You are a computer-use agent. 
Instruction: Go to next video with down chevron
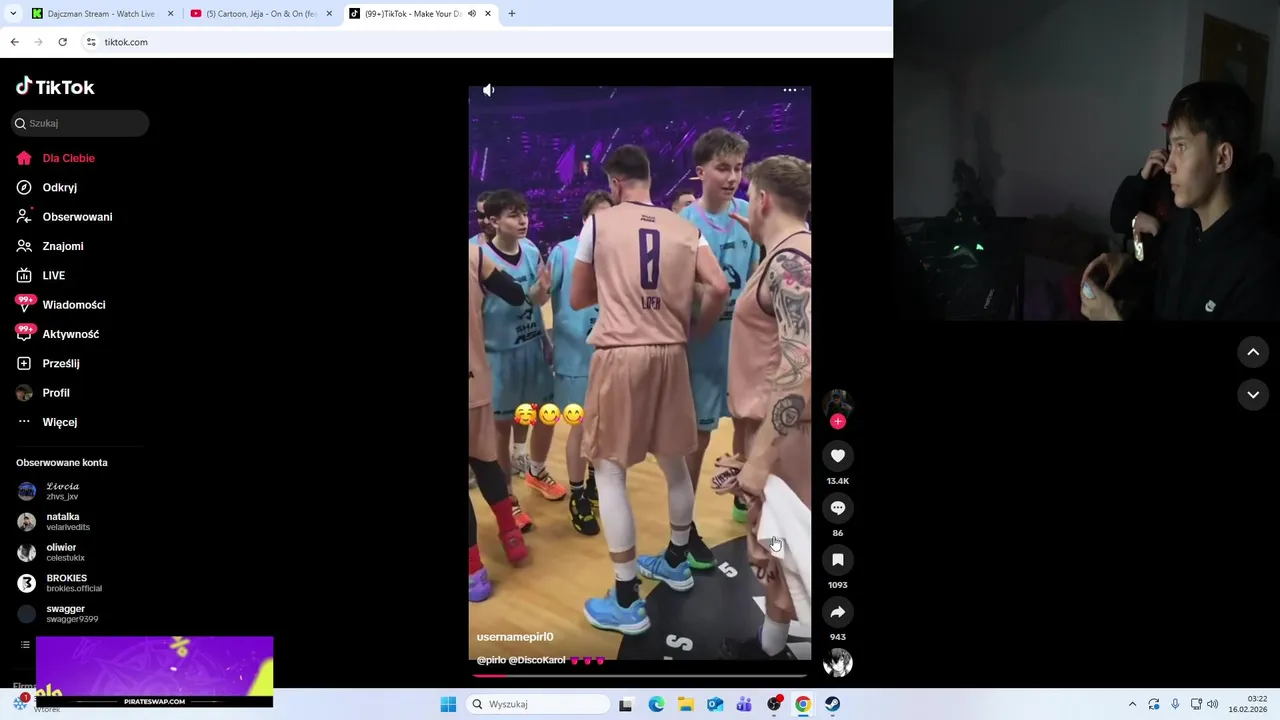[x=1253, y=394]
